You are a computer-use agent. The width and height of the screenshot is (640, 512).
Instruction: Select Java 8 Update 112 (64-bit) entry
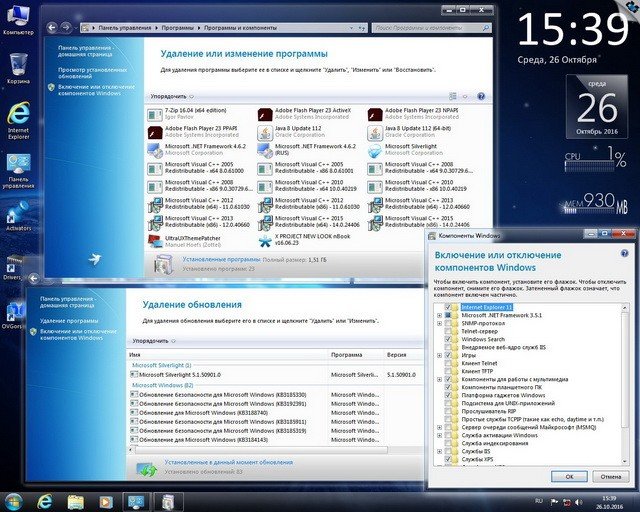(x=409, y=132)
